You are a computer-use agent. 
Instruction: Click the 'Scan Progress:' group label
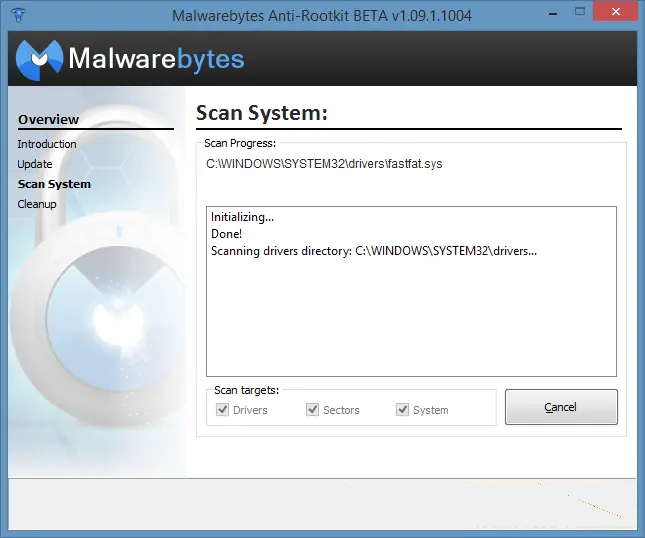click(240, 143)
